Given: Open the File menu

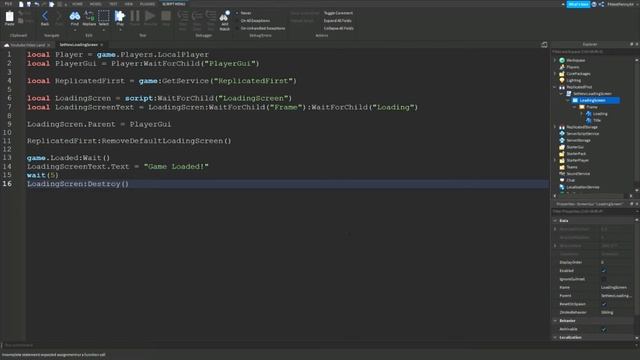Looking at the screenshot, I should coord(8,4).
